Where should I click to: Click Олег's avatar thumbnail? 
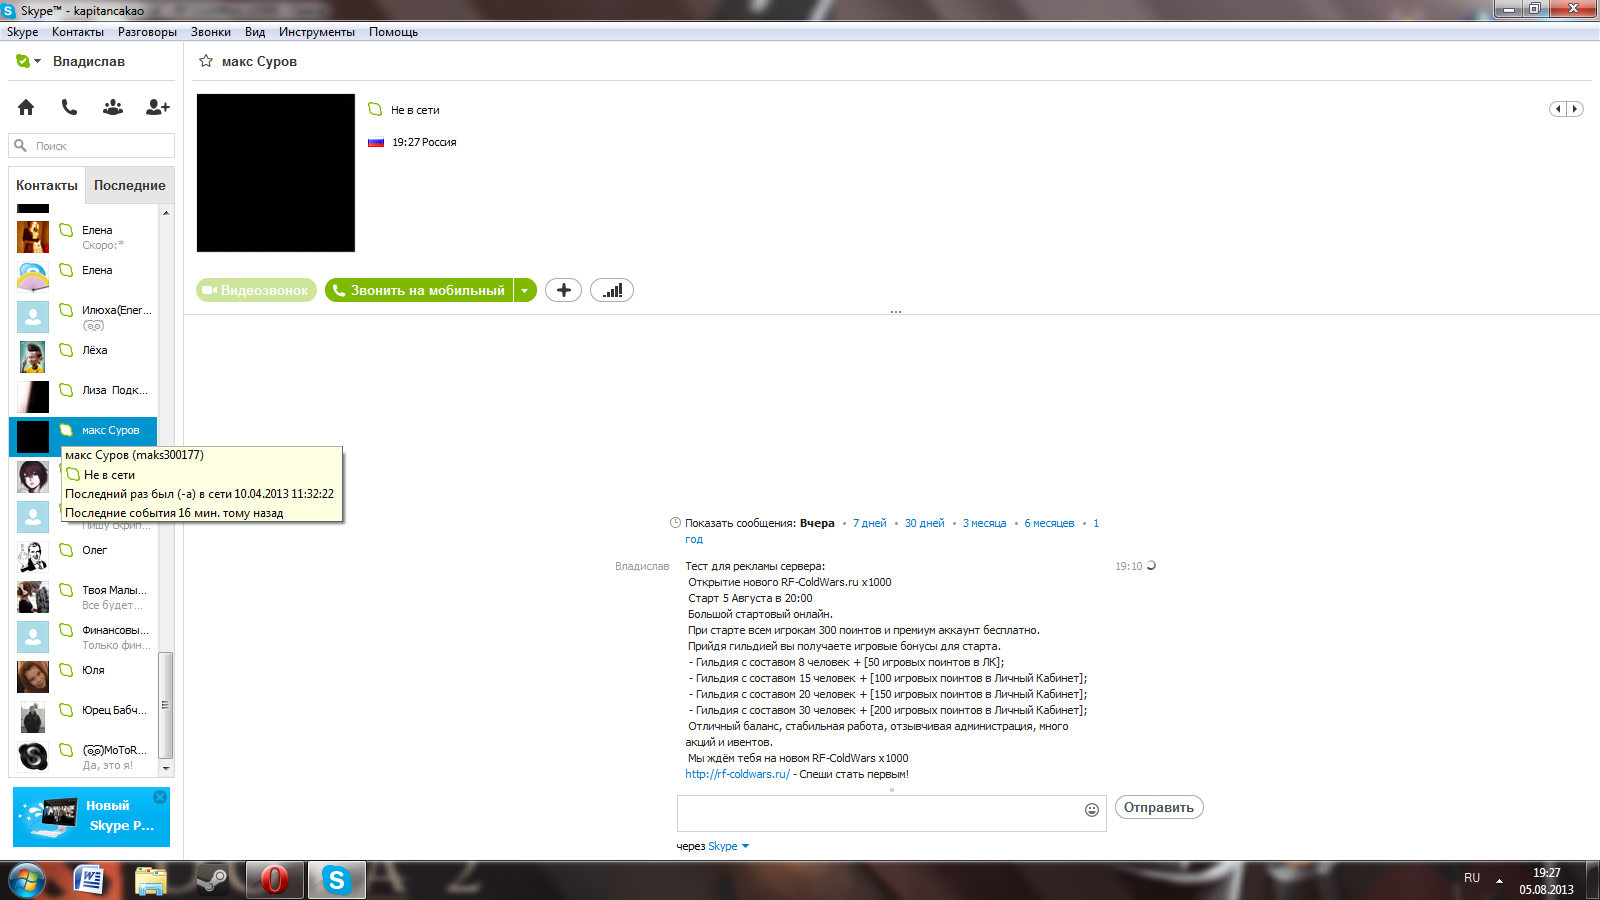tap(33, 557)
